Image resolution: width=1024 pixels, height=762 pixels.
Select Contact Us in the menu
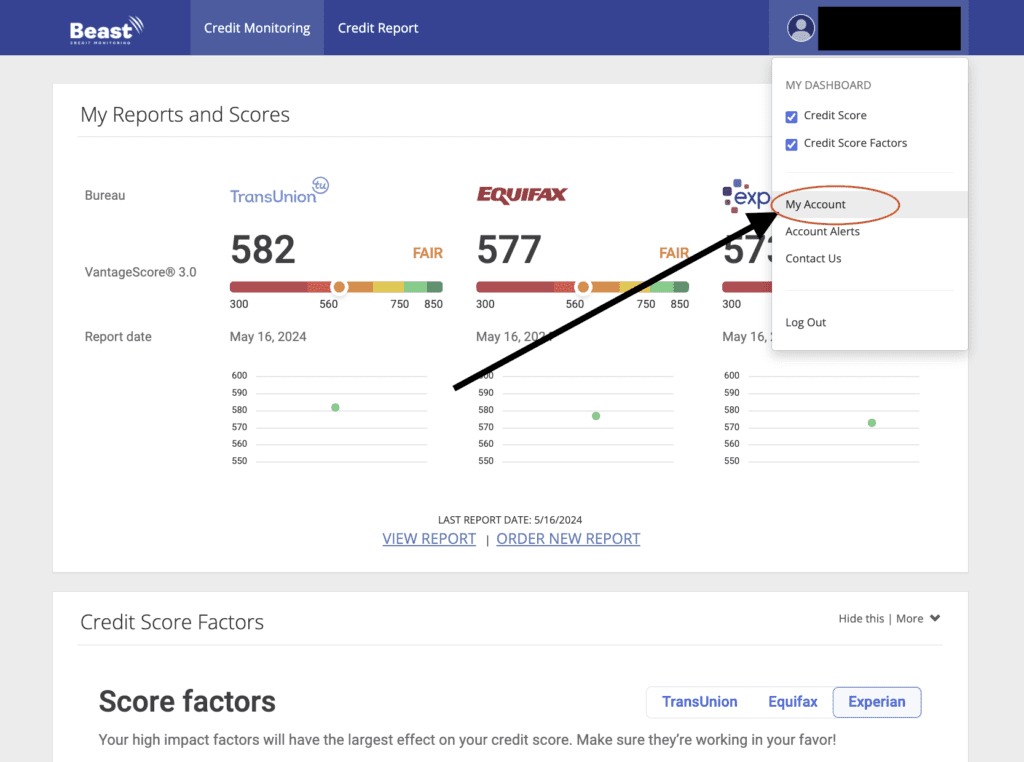tap(811, 258)
